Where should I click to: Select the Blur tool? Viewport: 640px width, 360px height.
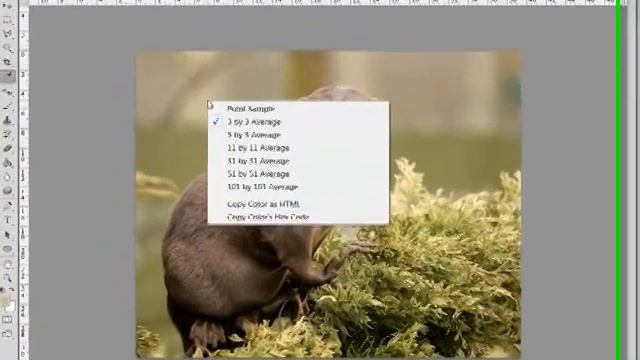coord(7,177)
